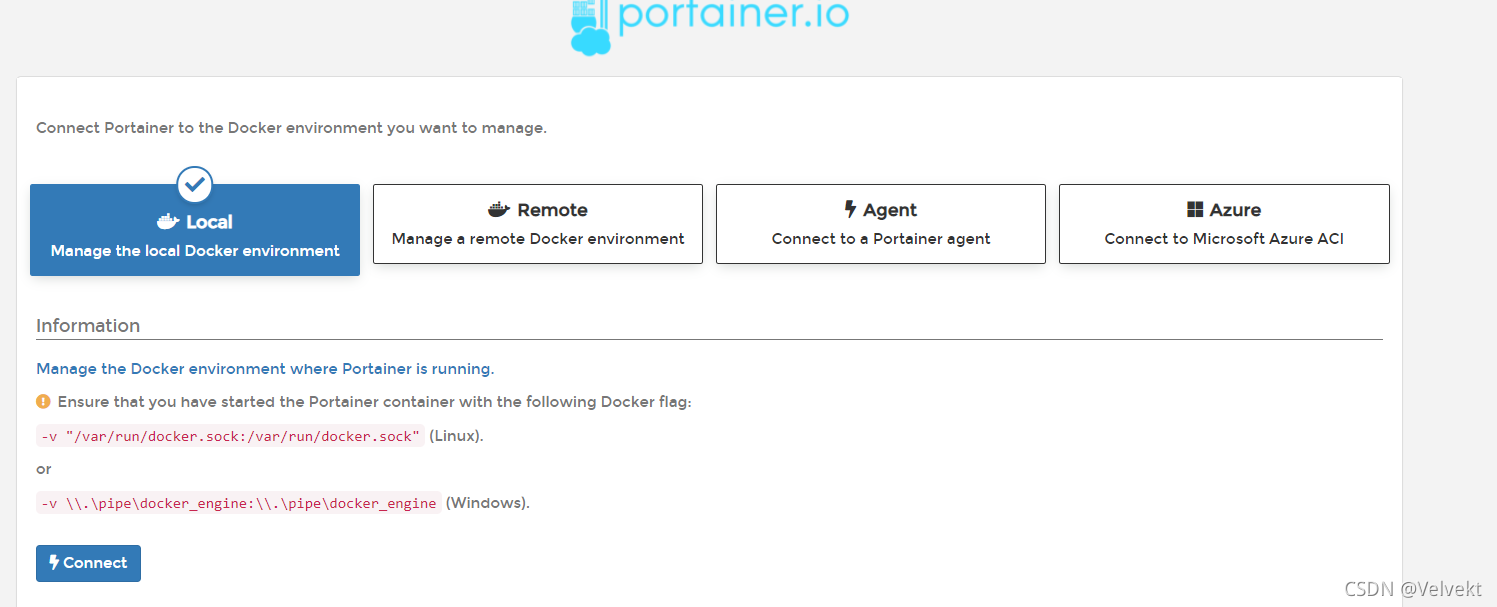The image size is (1497, 607).
Task: Click the '(Windows).' label after the code
Action: (x=487, y=503)
